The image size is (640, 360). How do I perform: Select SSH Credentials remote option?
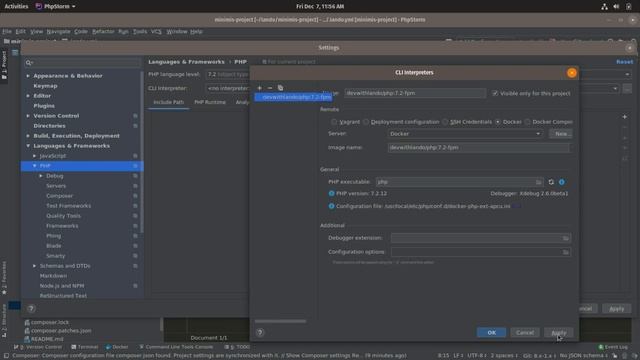point(467,122)
